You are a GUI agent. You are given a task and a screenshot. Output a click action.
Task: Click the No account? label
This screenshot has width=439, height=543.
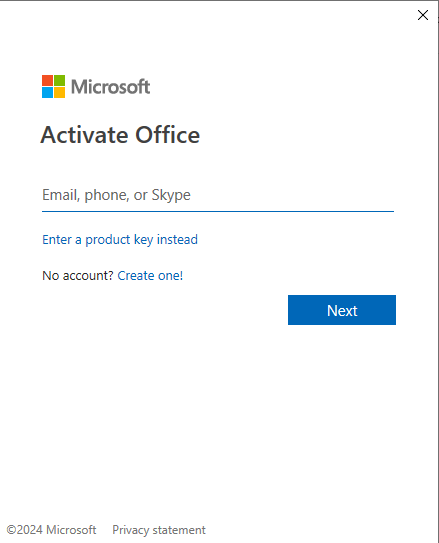pyautogui.click(x=78, y=276)
